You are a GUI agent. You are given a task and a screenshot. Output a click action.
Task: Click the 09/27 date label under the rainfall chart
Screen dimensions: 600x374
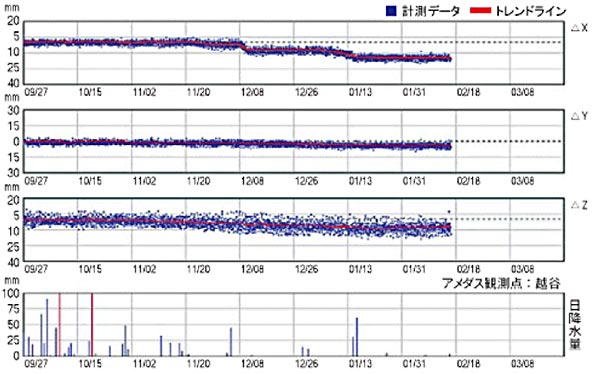coord(36,363)
